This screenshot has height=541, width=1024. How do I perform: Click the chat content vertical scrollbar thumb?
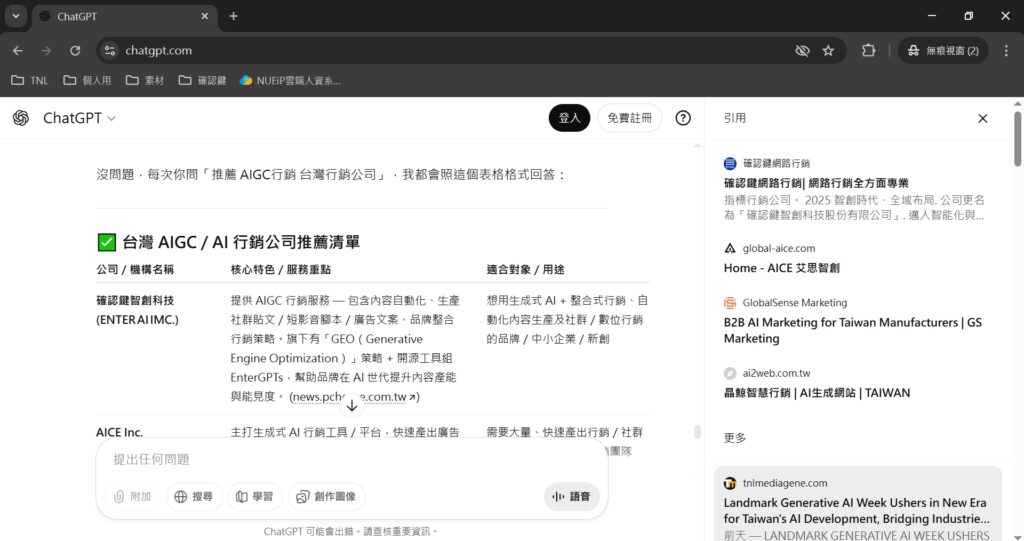[x=697, y=431]
